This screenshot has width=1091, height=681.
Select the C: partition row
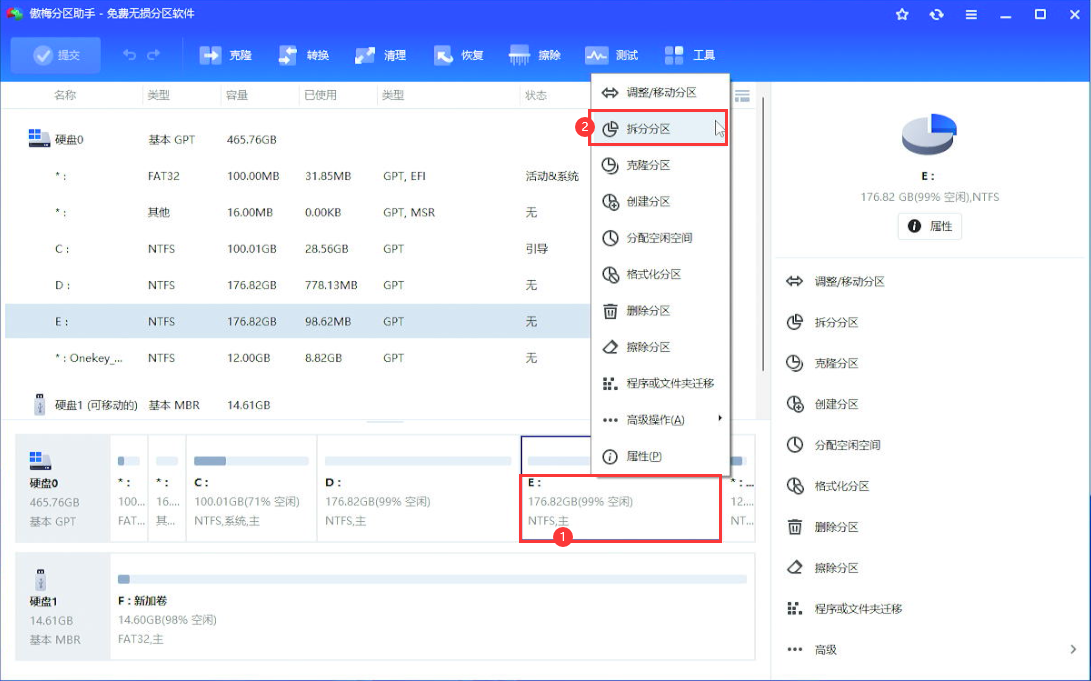(x=297, y=249)
